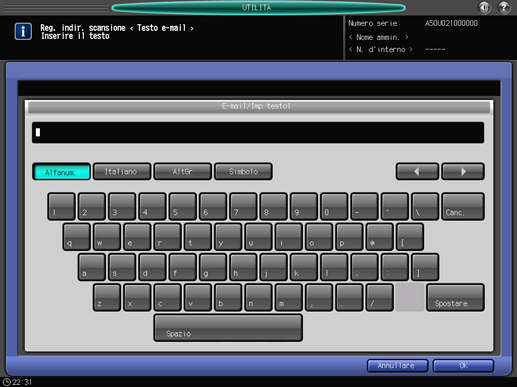The image size is (517, 387).
Task: Tap the w key
Action: pos(107,237)
